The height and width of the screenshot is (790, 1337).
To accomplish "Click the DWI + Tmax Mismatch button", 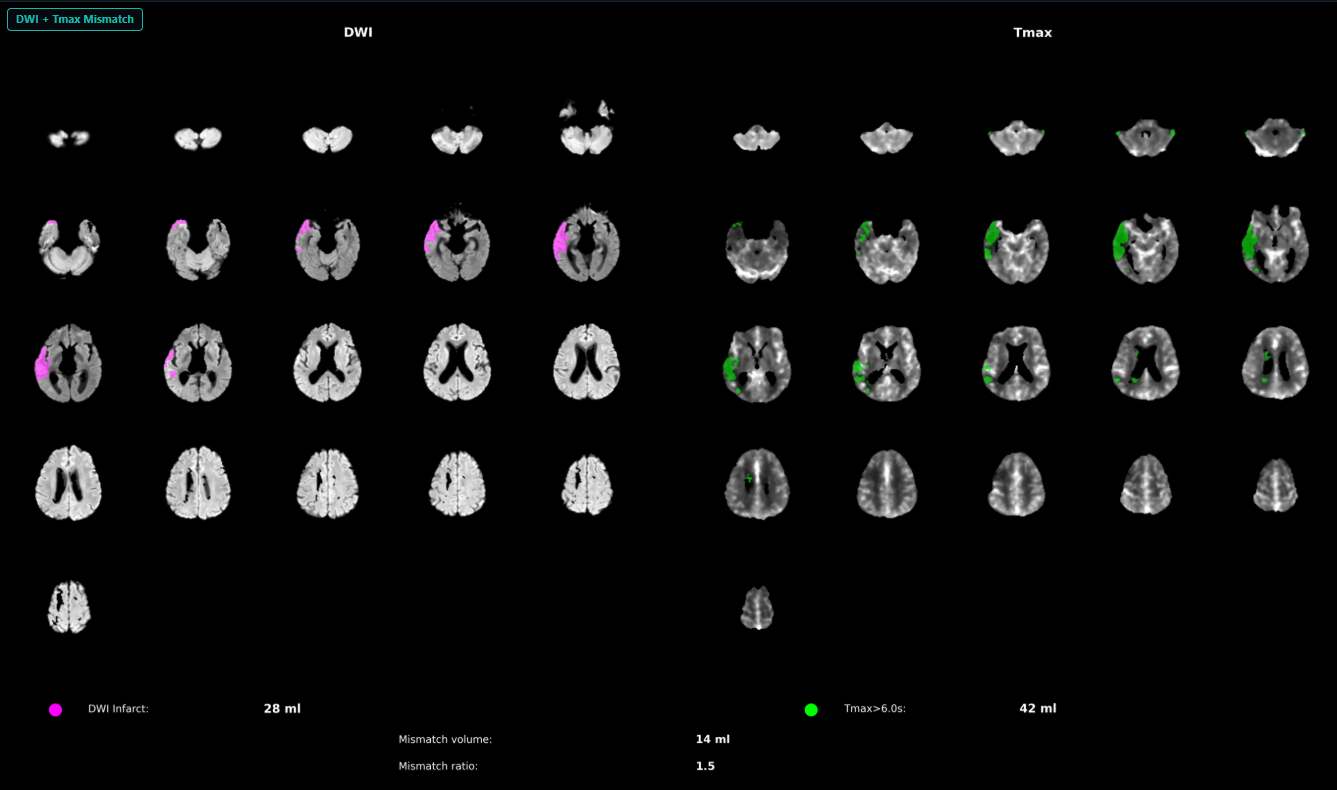I will (x=75, y=19).
